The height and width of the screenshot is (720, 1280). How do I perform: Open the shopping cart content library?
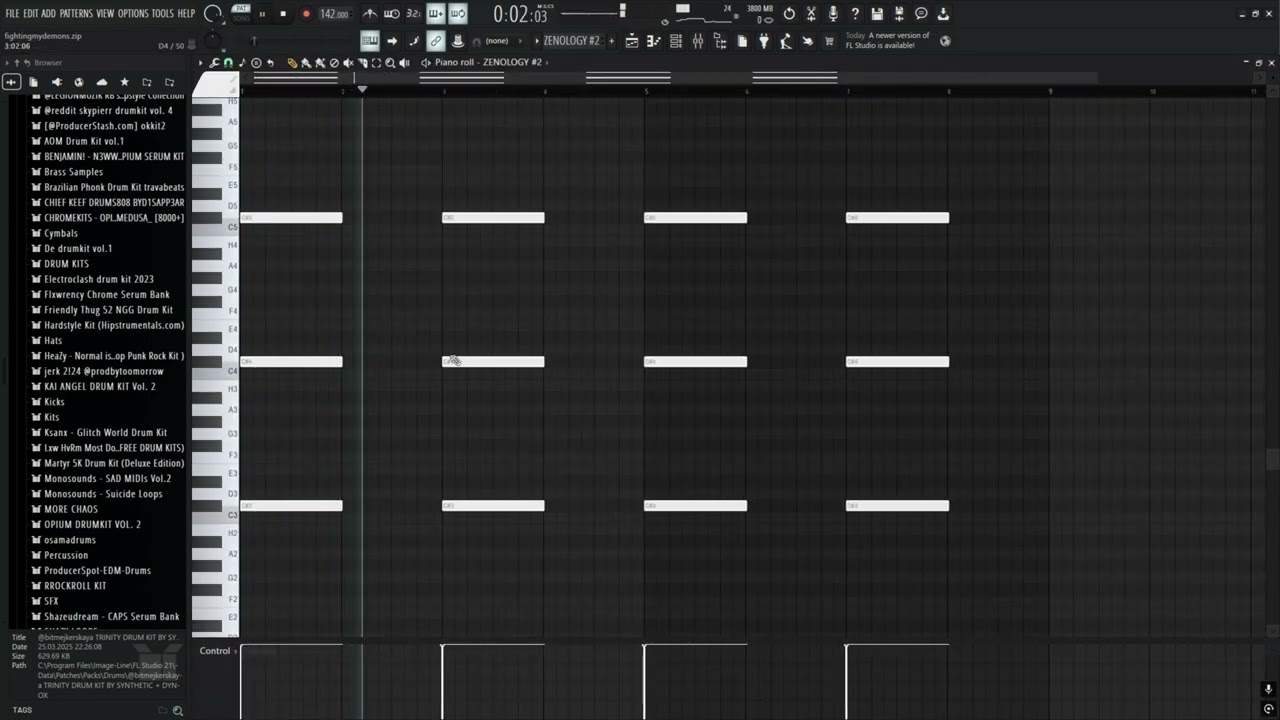(x=829, y=42)
